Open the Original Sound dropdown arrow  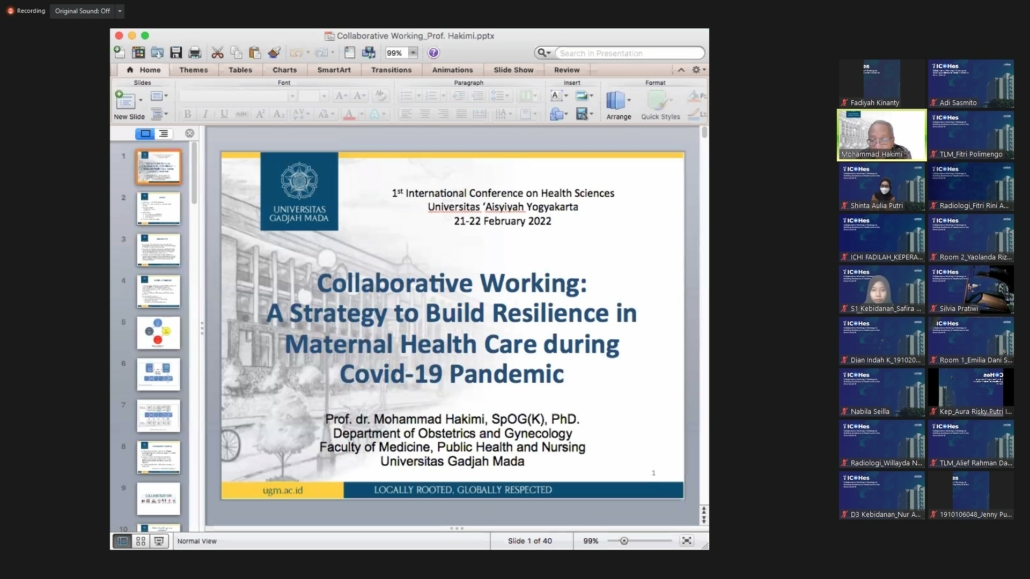(120, 11)
